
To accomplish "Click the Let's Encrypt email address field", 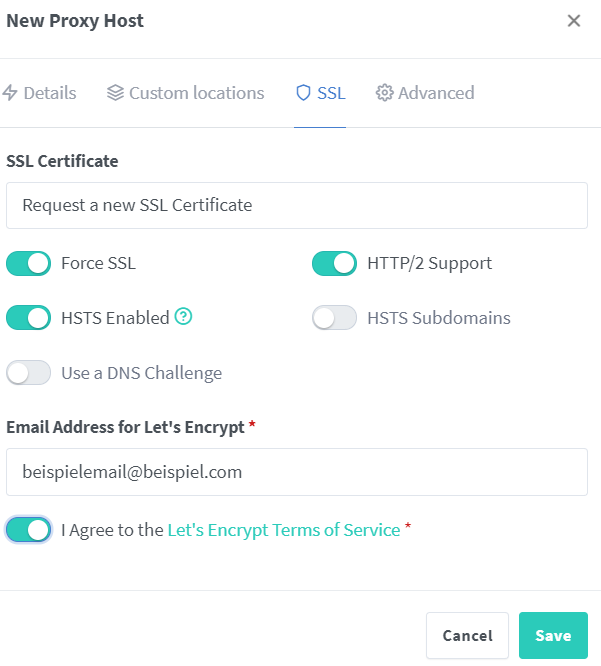I will pyautogui.click(x=297, y=472).
